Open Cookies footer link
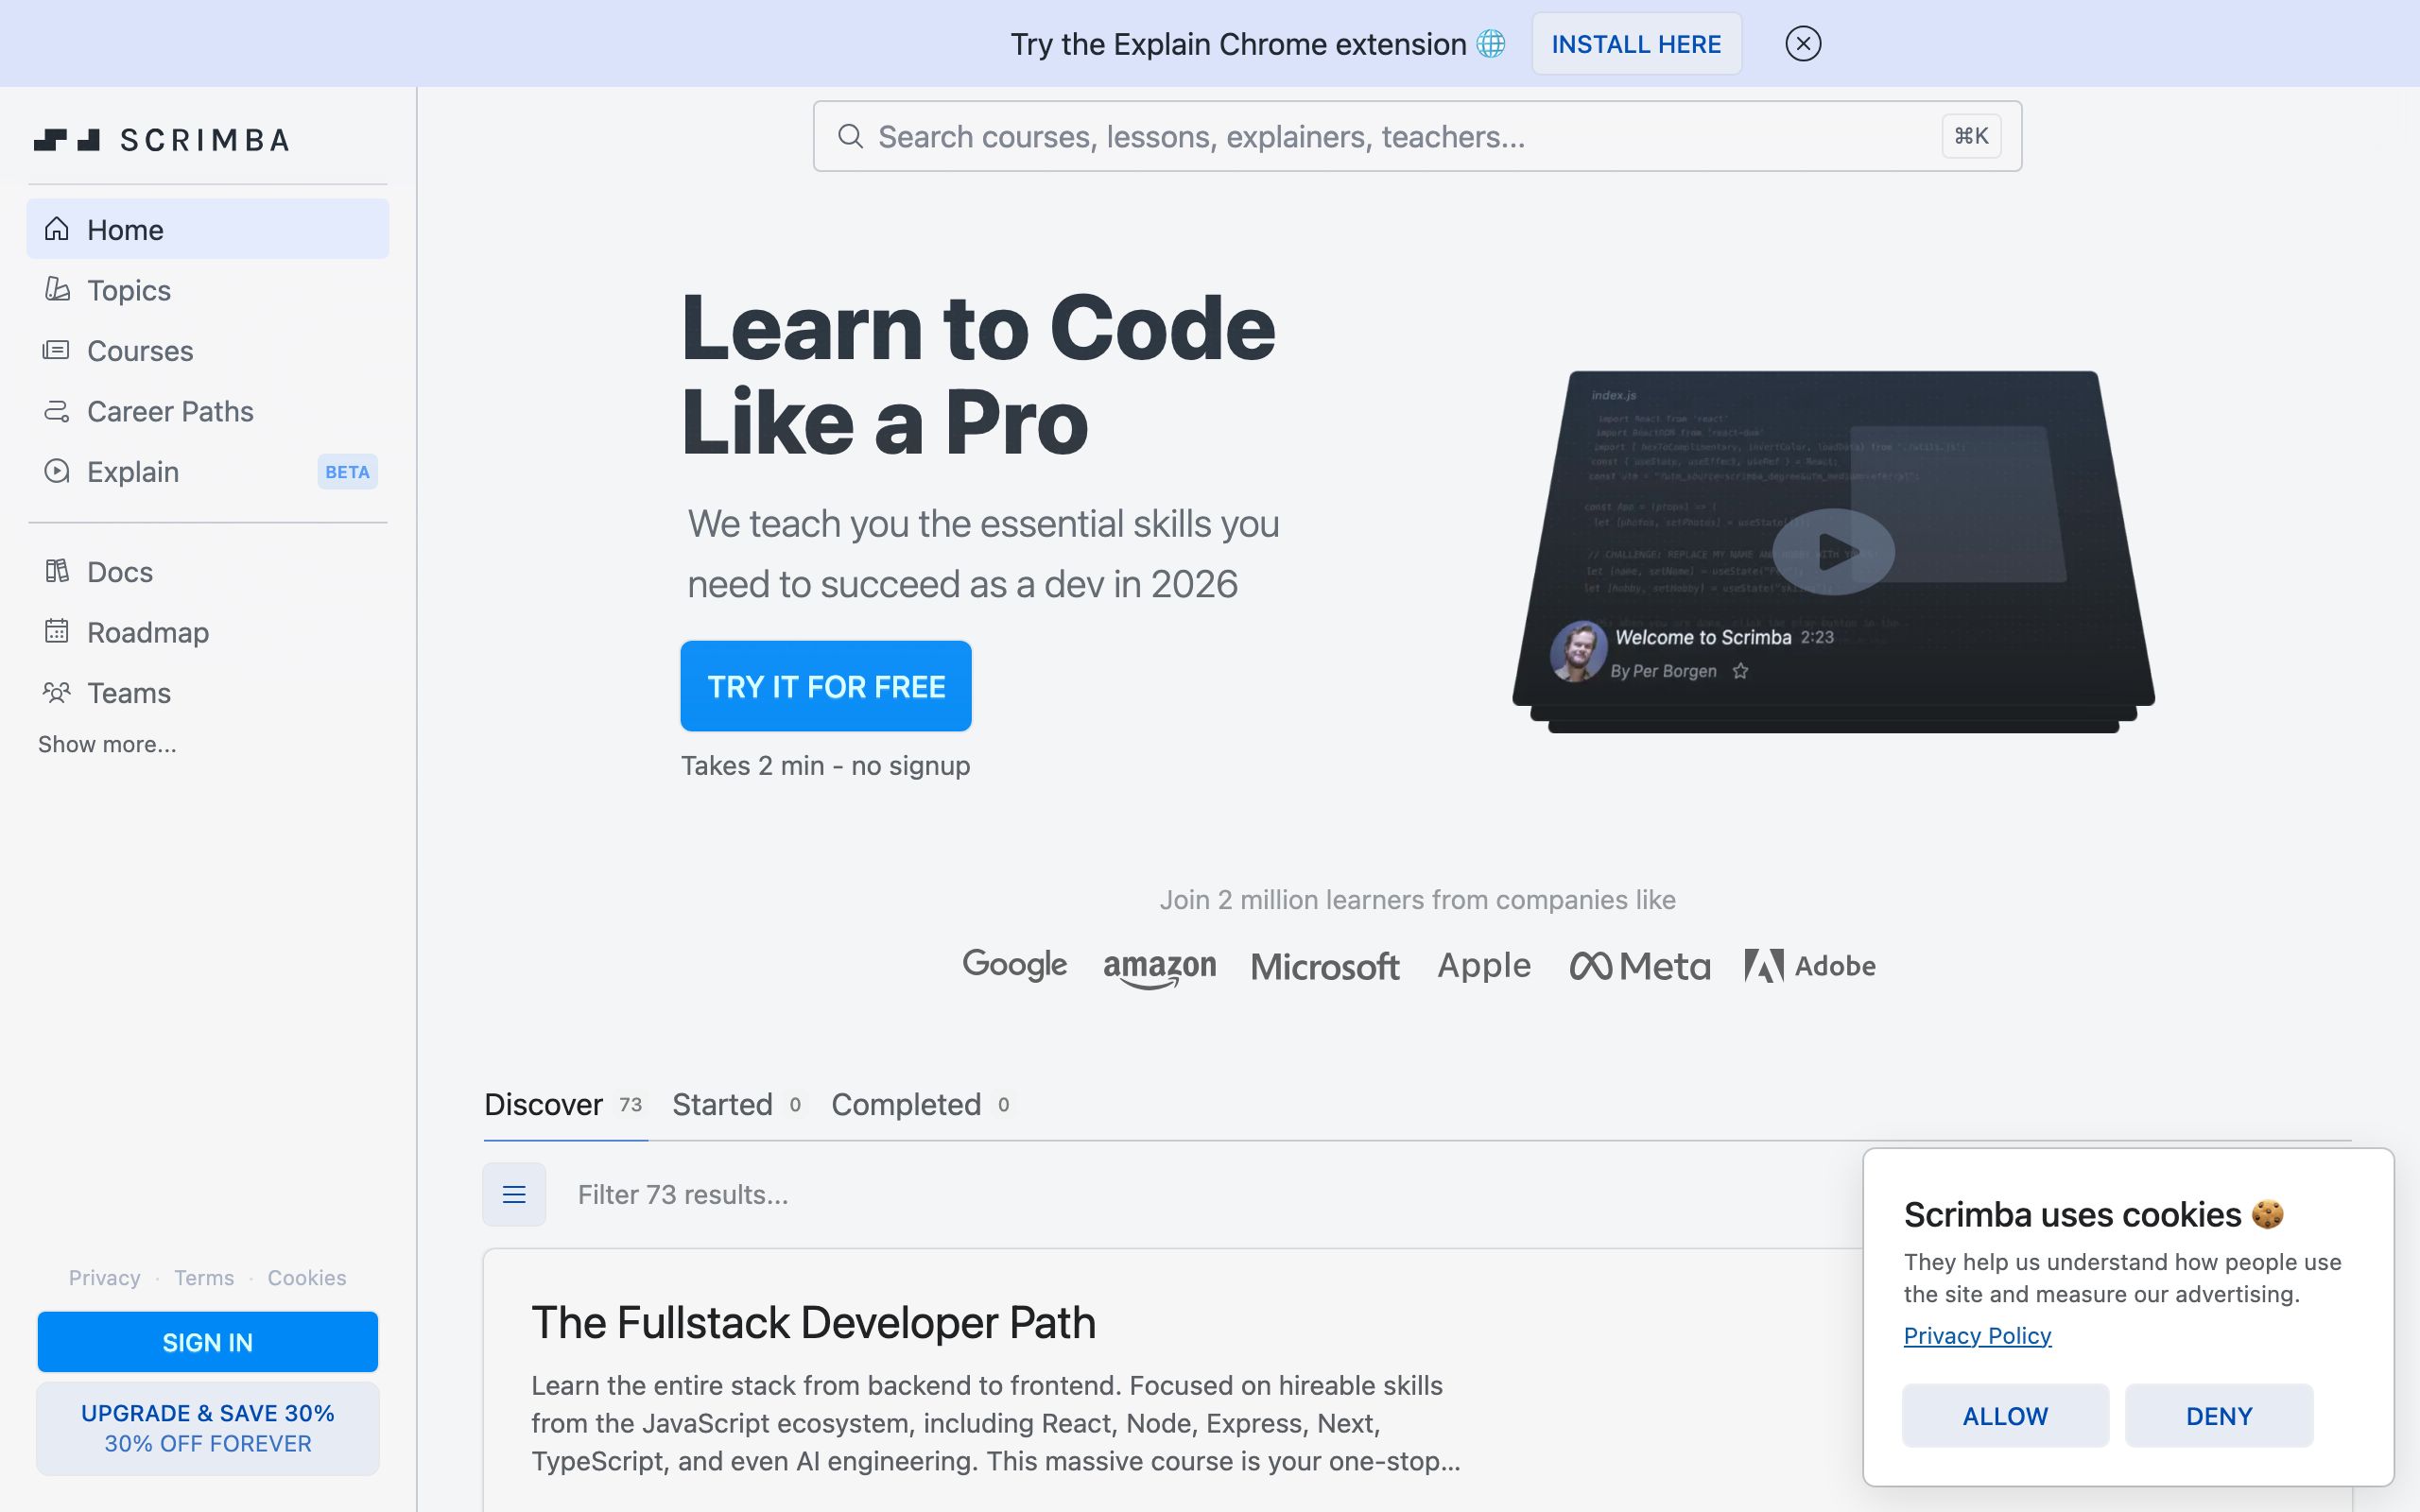 [307, 1278]
